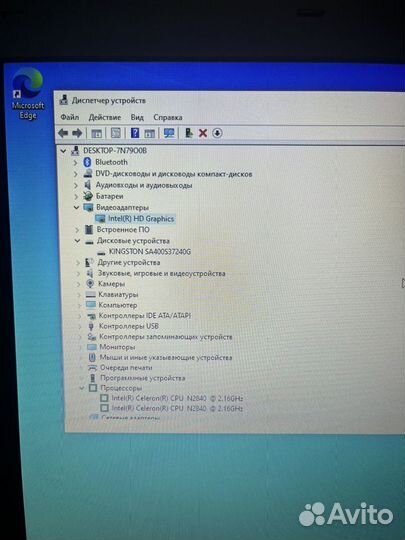
Task: Select KINGSTON SA400S37240G disk
Action: click(149, 252)
